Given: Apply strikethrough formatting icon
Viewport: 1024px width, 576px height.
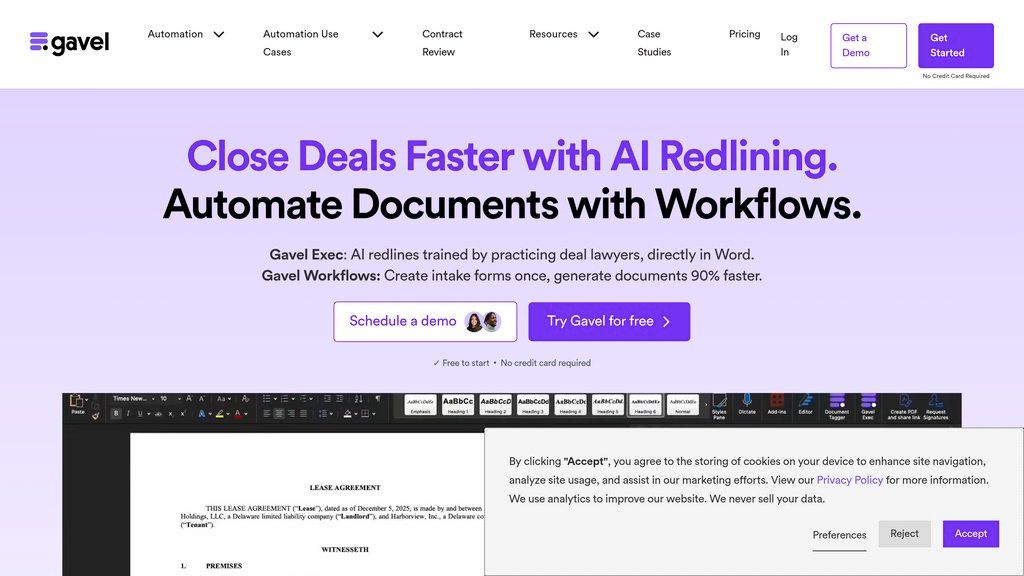Looking at the screenshot, I should (158, 413).
